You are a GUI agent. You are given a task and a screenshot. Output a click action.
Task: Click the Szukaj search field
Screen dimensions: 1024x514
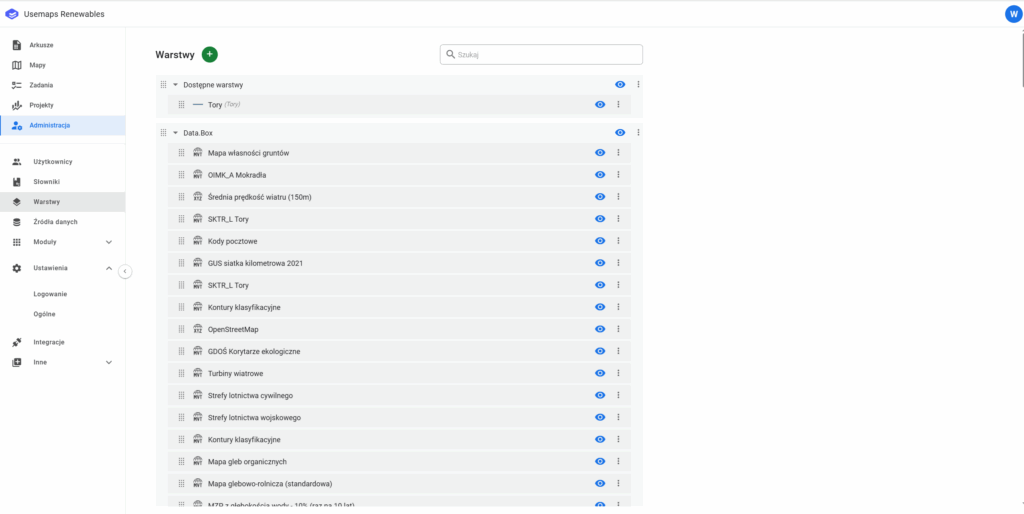(547, 55)
